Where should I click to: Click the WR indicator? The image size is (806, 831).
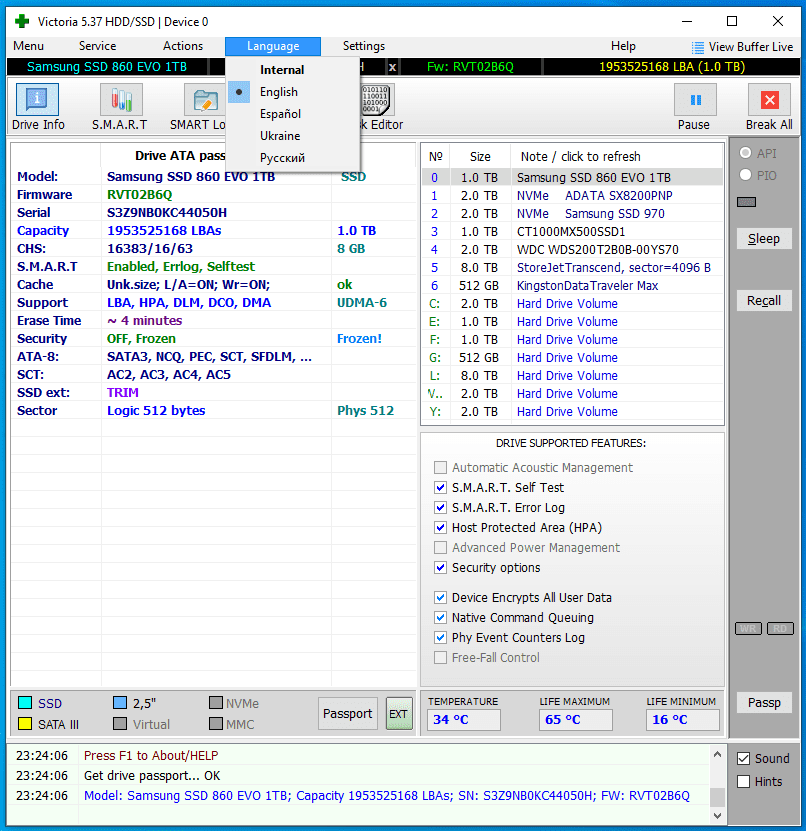748,629
